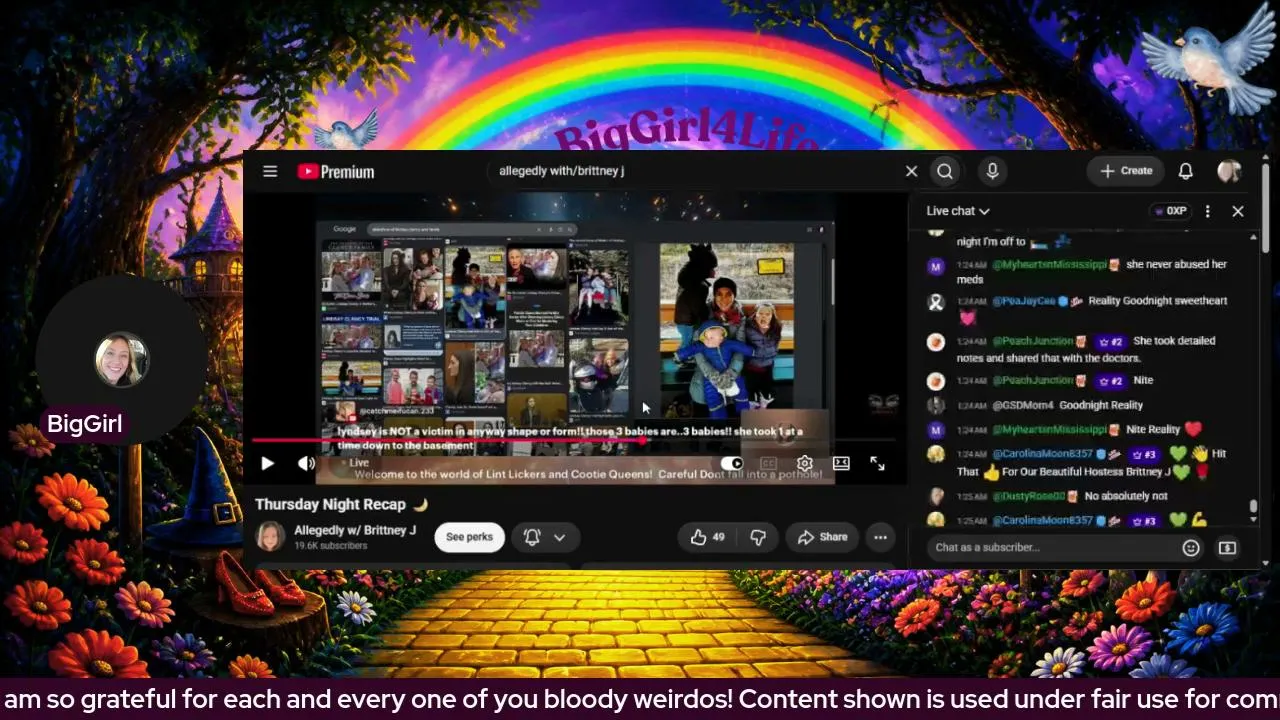The image size is (1280, 720).
Task: Open the Create menu button
Action: (1126, 171)
